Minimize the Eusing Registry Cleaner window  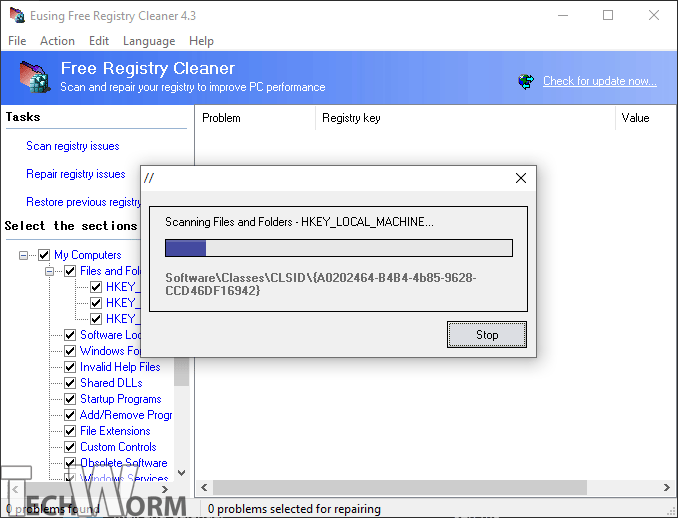(563, 15)
